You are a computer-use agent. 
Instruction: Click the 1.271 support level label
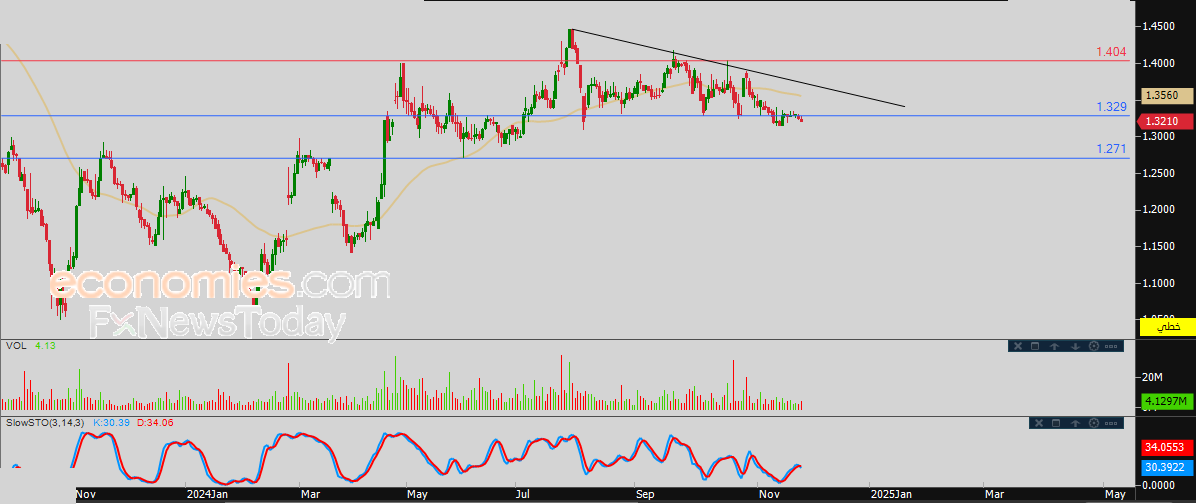1111,149
